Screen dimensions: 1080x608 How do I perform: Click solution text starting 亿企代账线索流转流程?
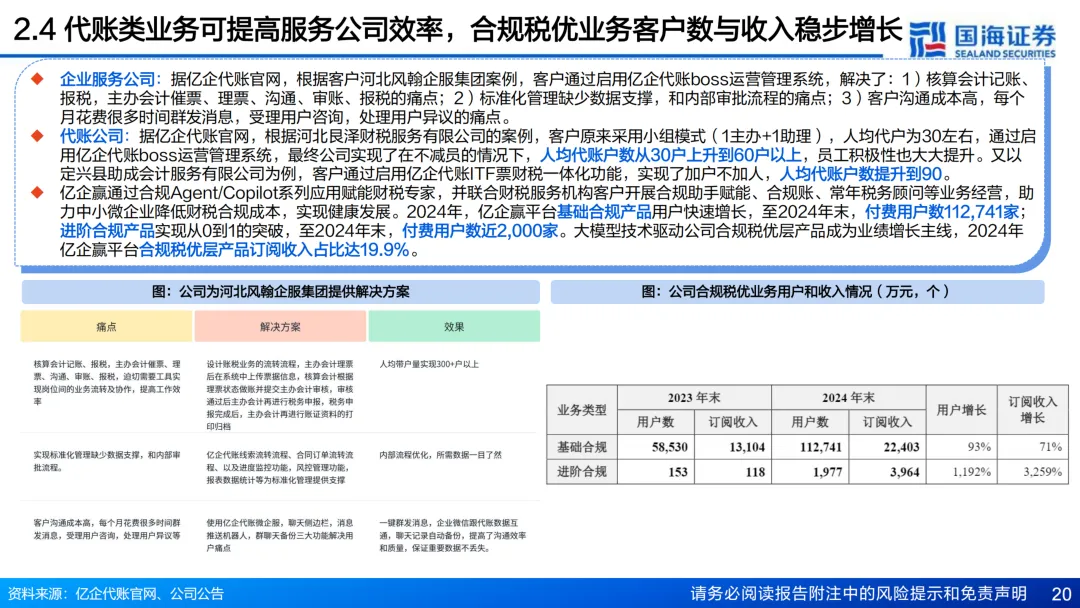click(280, 468)
